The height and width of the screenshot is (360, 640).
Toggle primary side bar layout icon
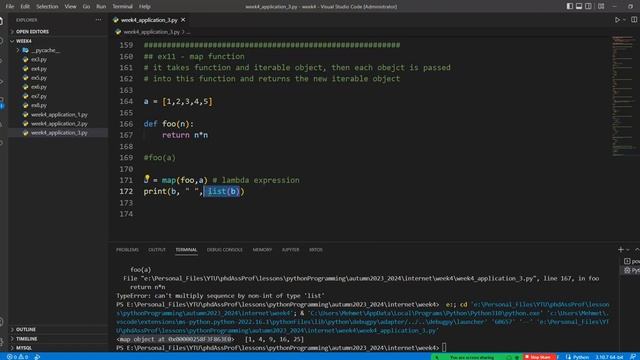(x=569, y=6)
